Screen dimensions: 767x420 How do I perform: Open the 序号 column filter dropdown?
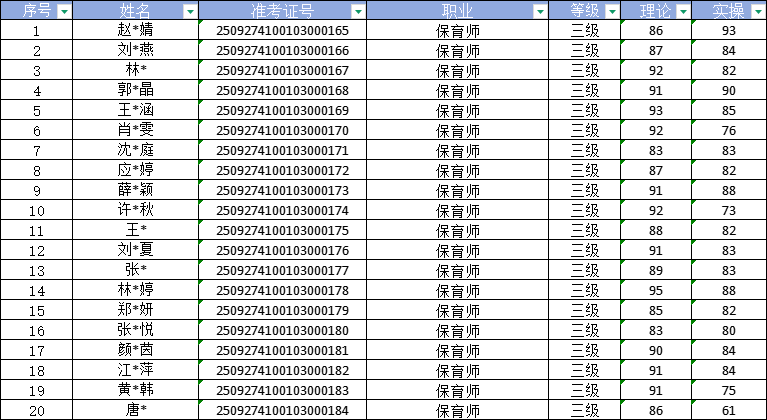[x=64, y=11]
